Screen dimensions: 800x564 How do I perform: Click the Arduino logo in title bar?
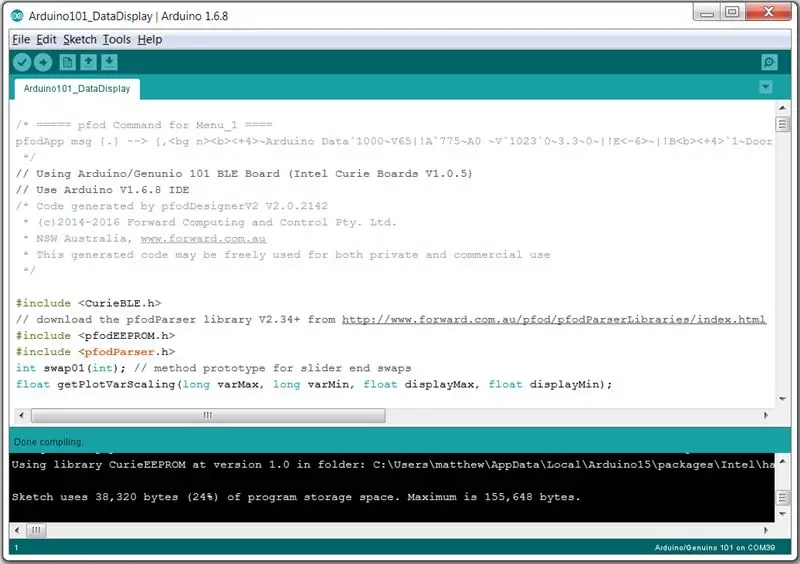(17, 16)
